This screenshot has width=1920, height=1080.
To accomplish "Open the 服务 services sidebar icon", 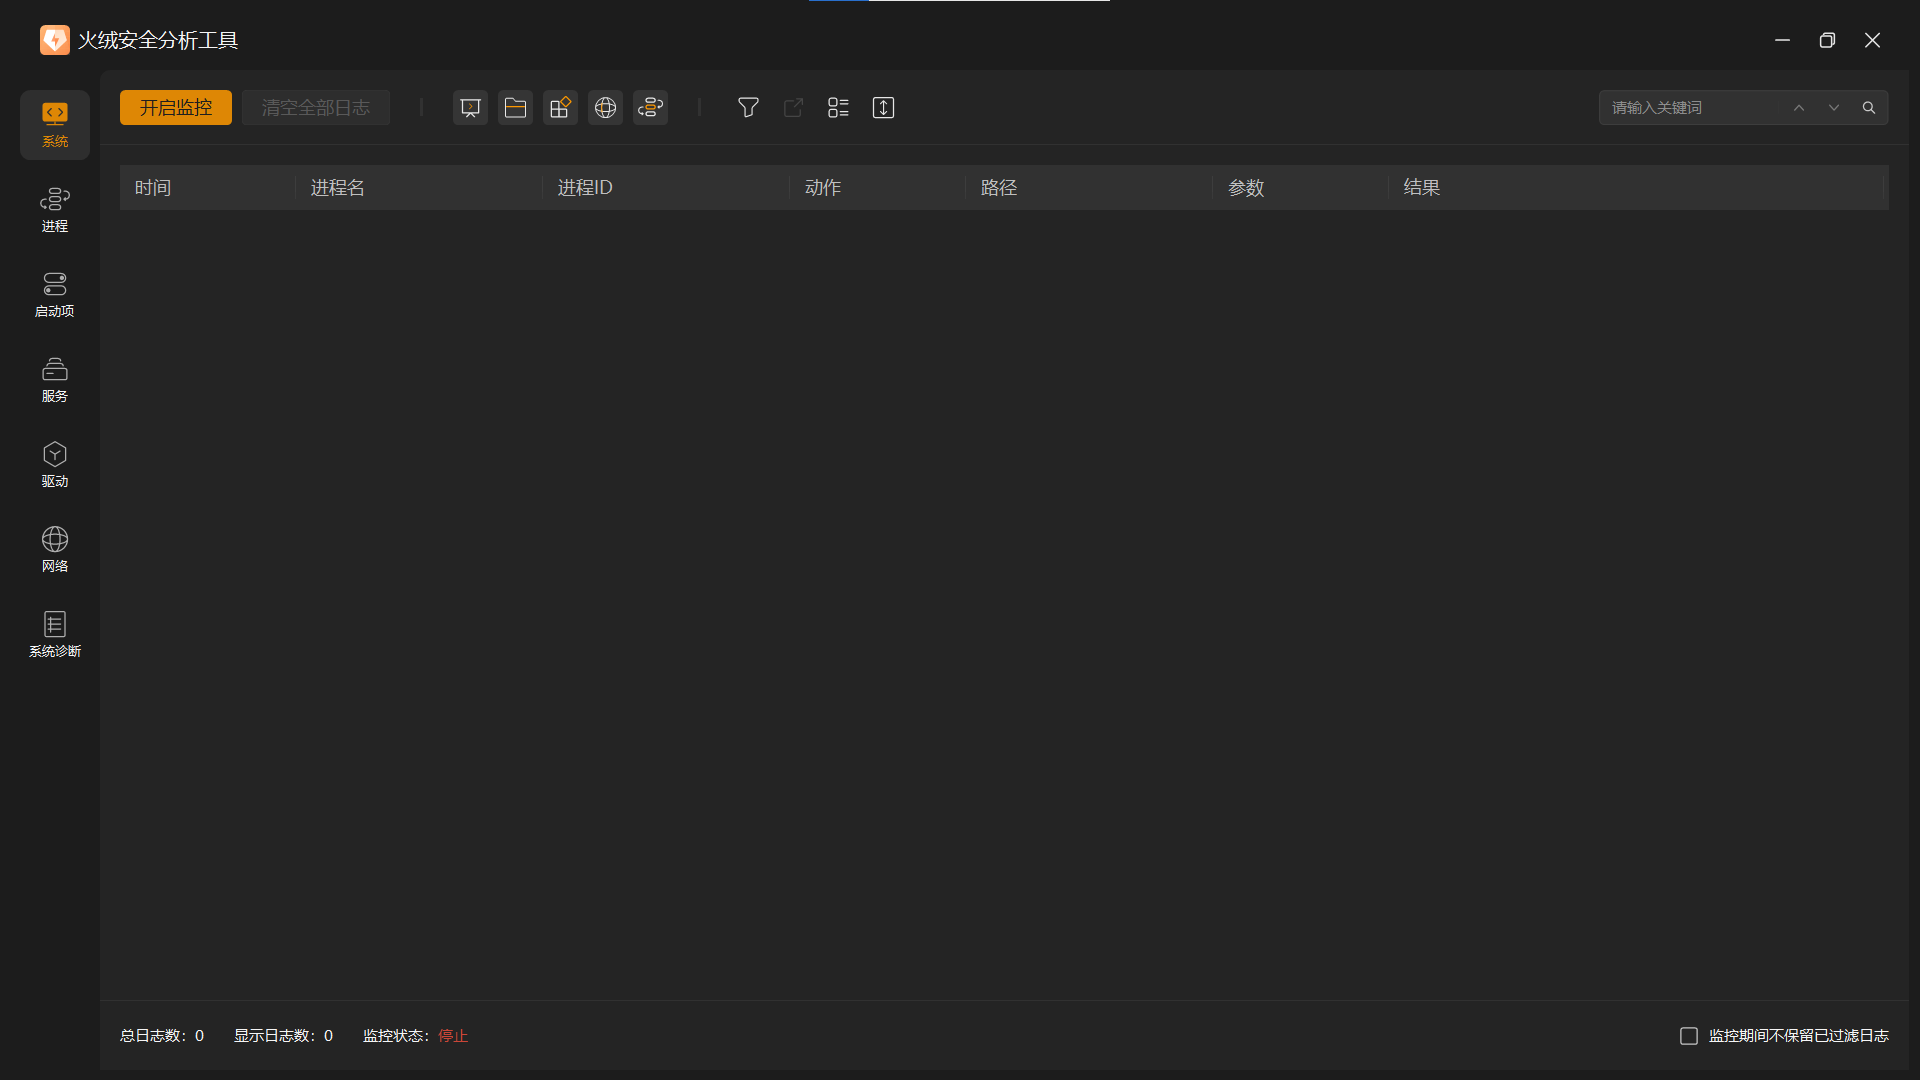I will pos(55,380).
